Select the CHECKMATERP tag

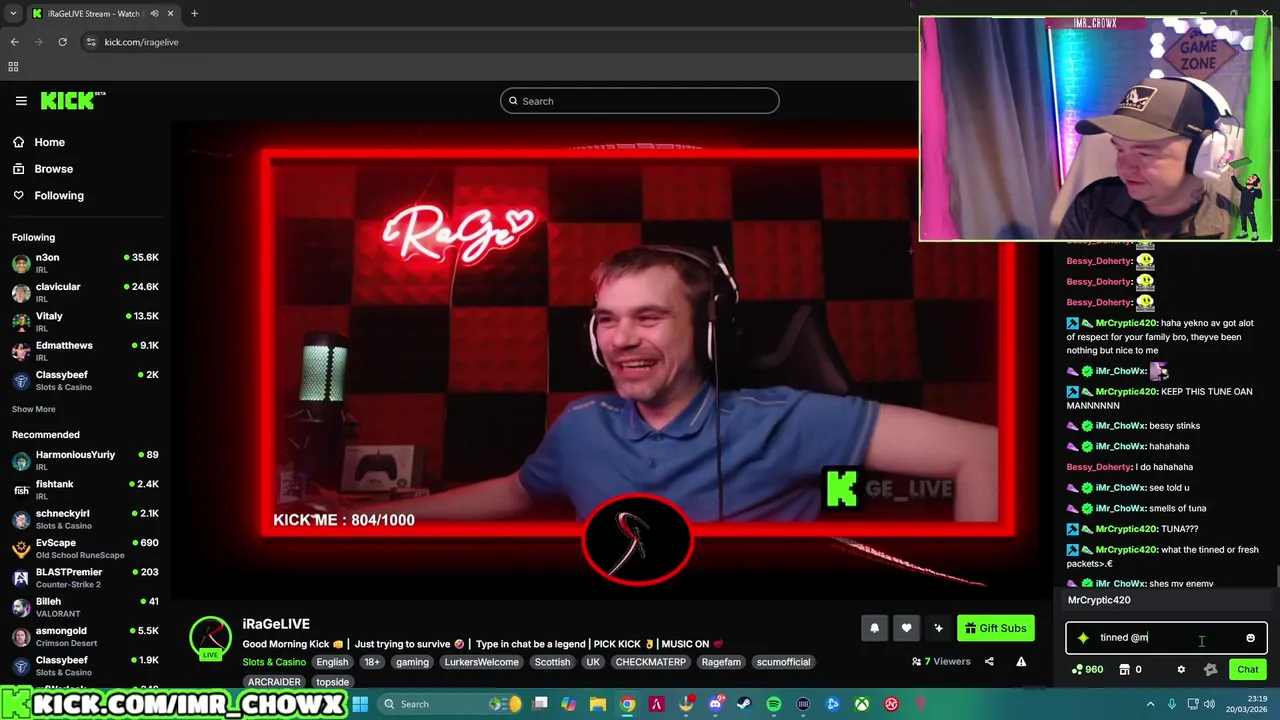pyautogui.click(x=651, y=662)
